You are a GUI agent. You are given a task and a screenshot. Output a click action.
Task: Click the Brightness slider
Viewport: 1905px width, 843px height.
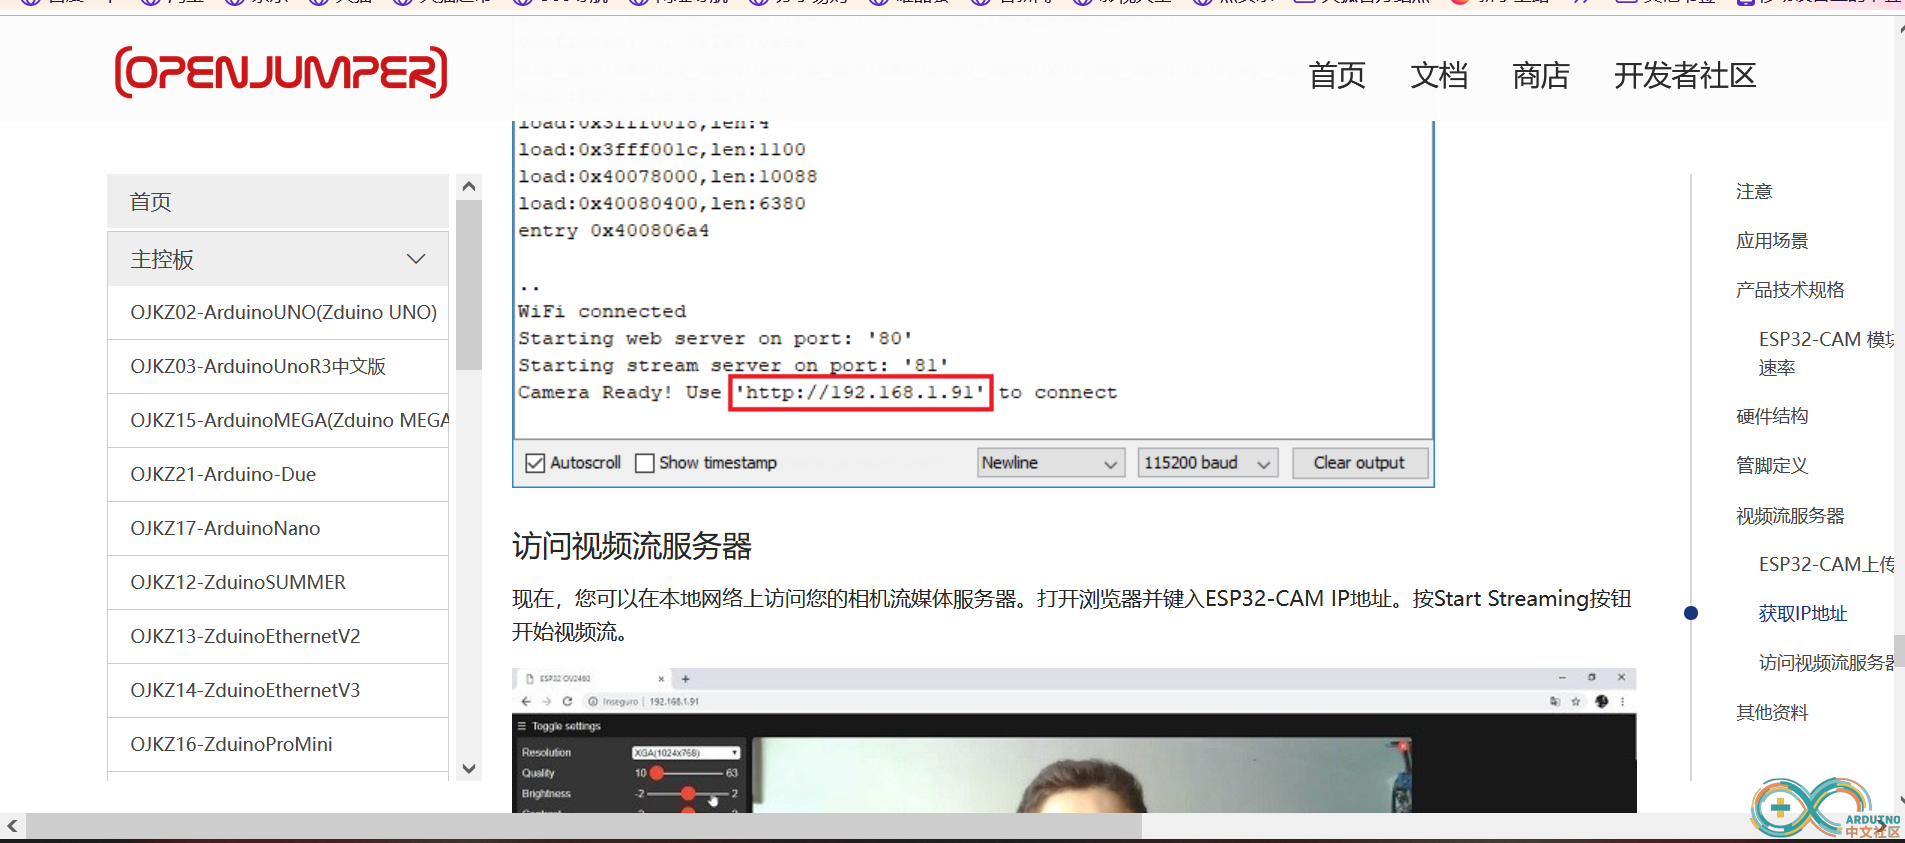pyautogui.click(x=687, y=794)
